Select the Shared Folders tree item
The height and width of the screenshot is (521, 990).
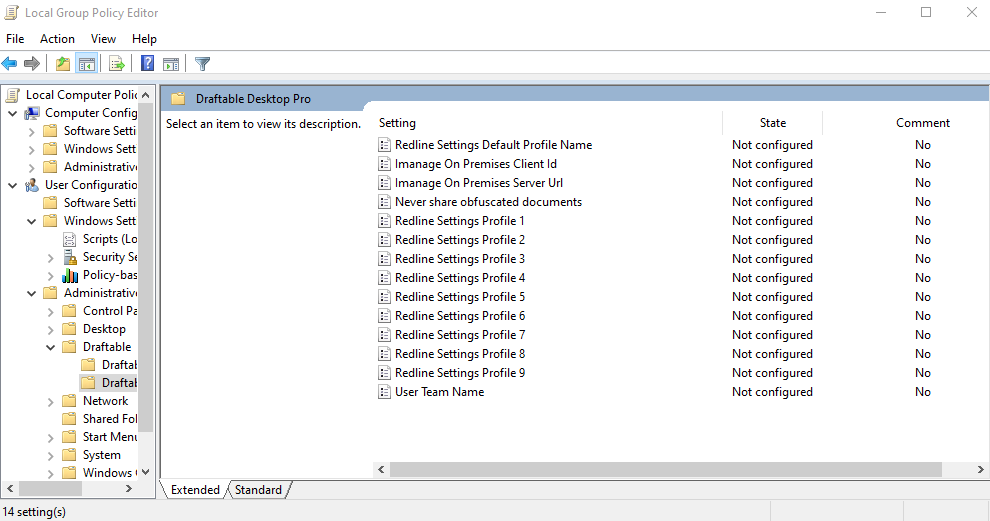tap(110, 419)
